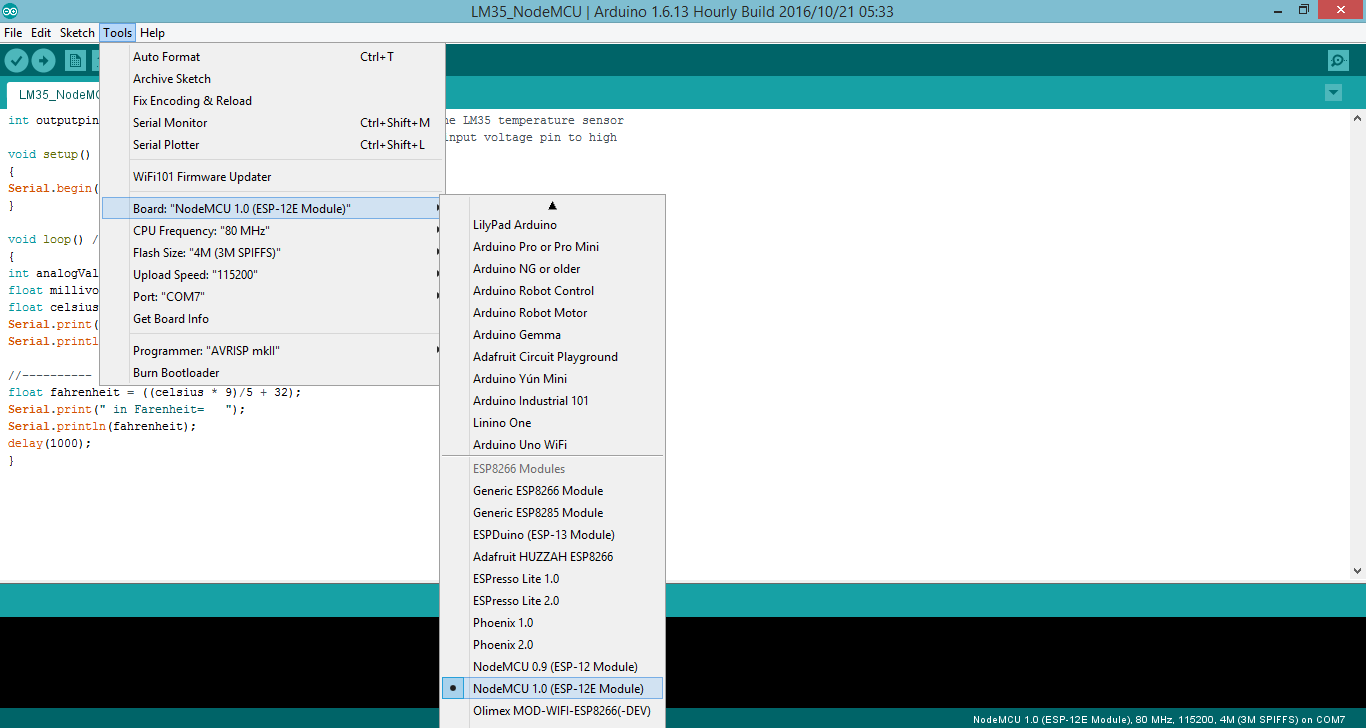The width and height of the screenshot is (1366, 728).
Task: Open the Help menu
Action: coord(152,33)
